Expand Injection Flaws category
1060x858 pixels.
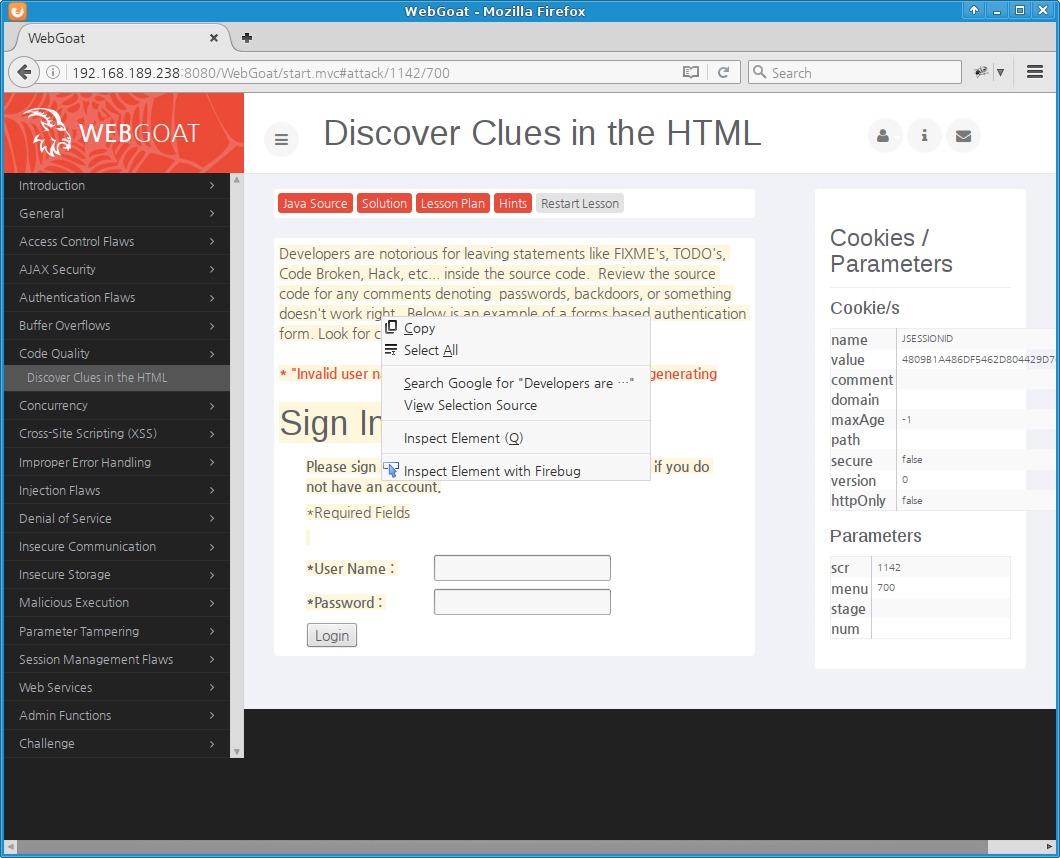117,490
